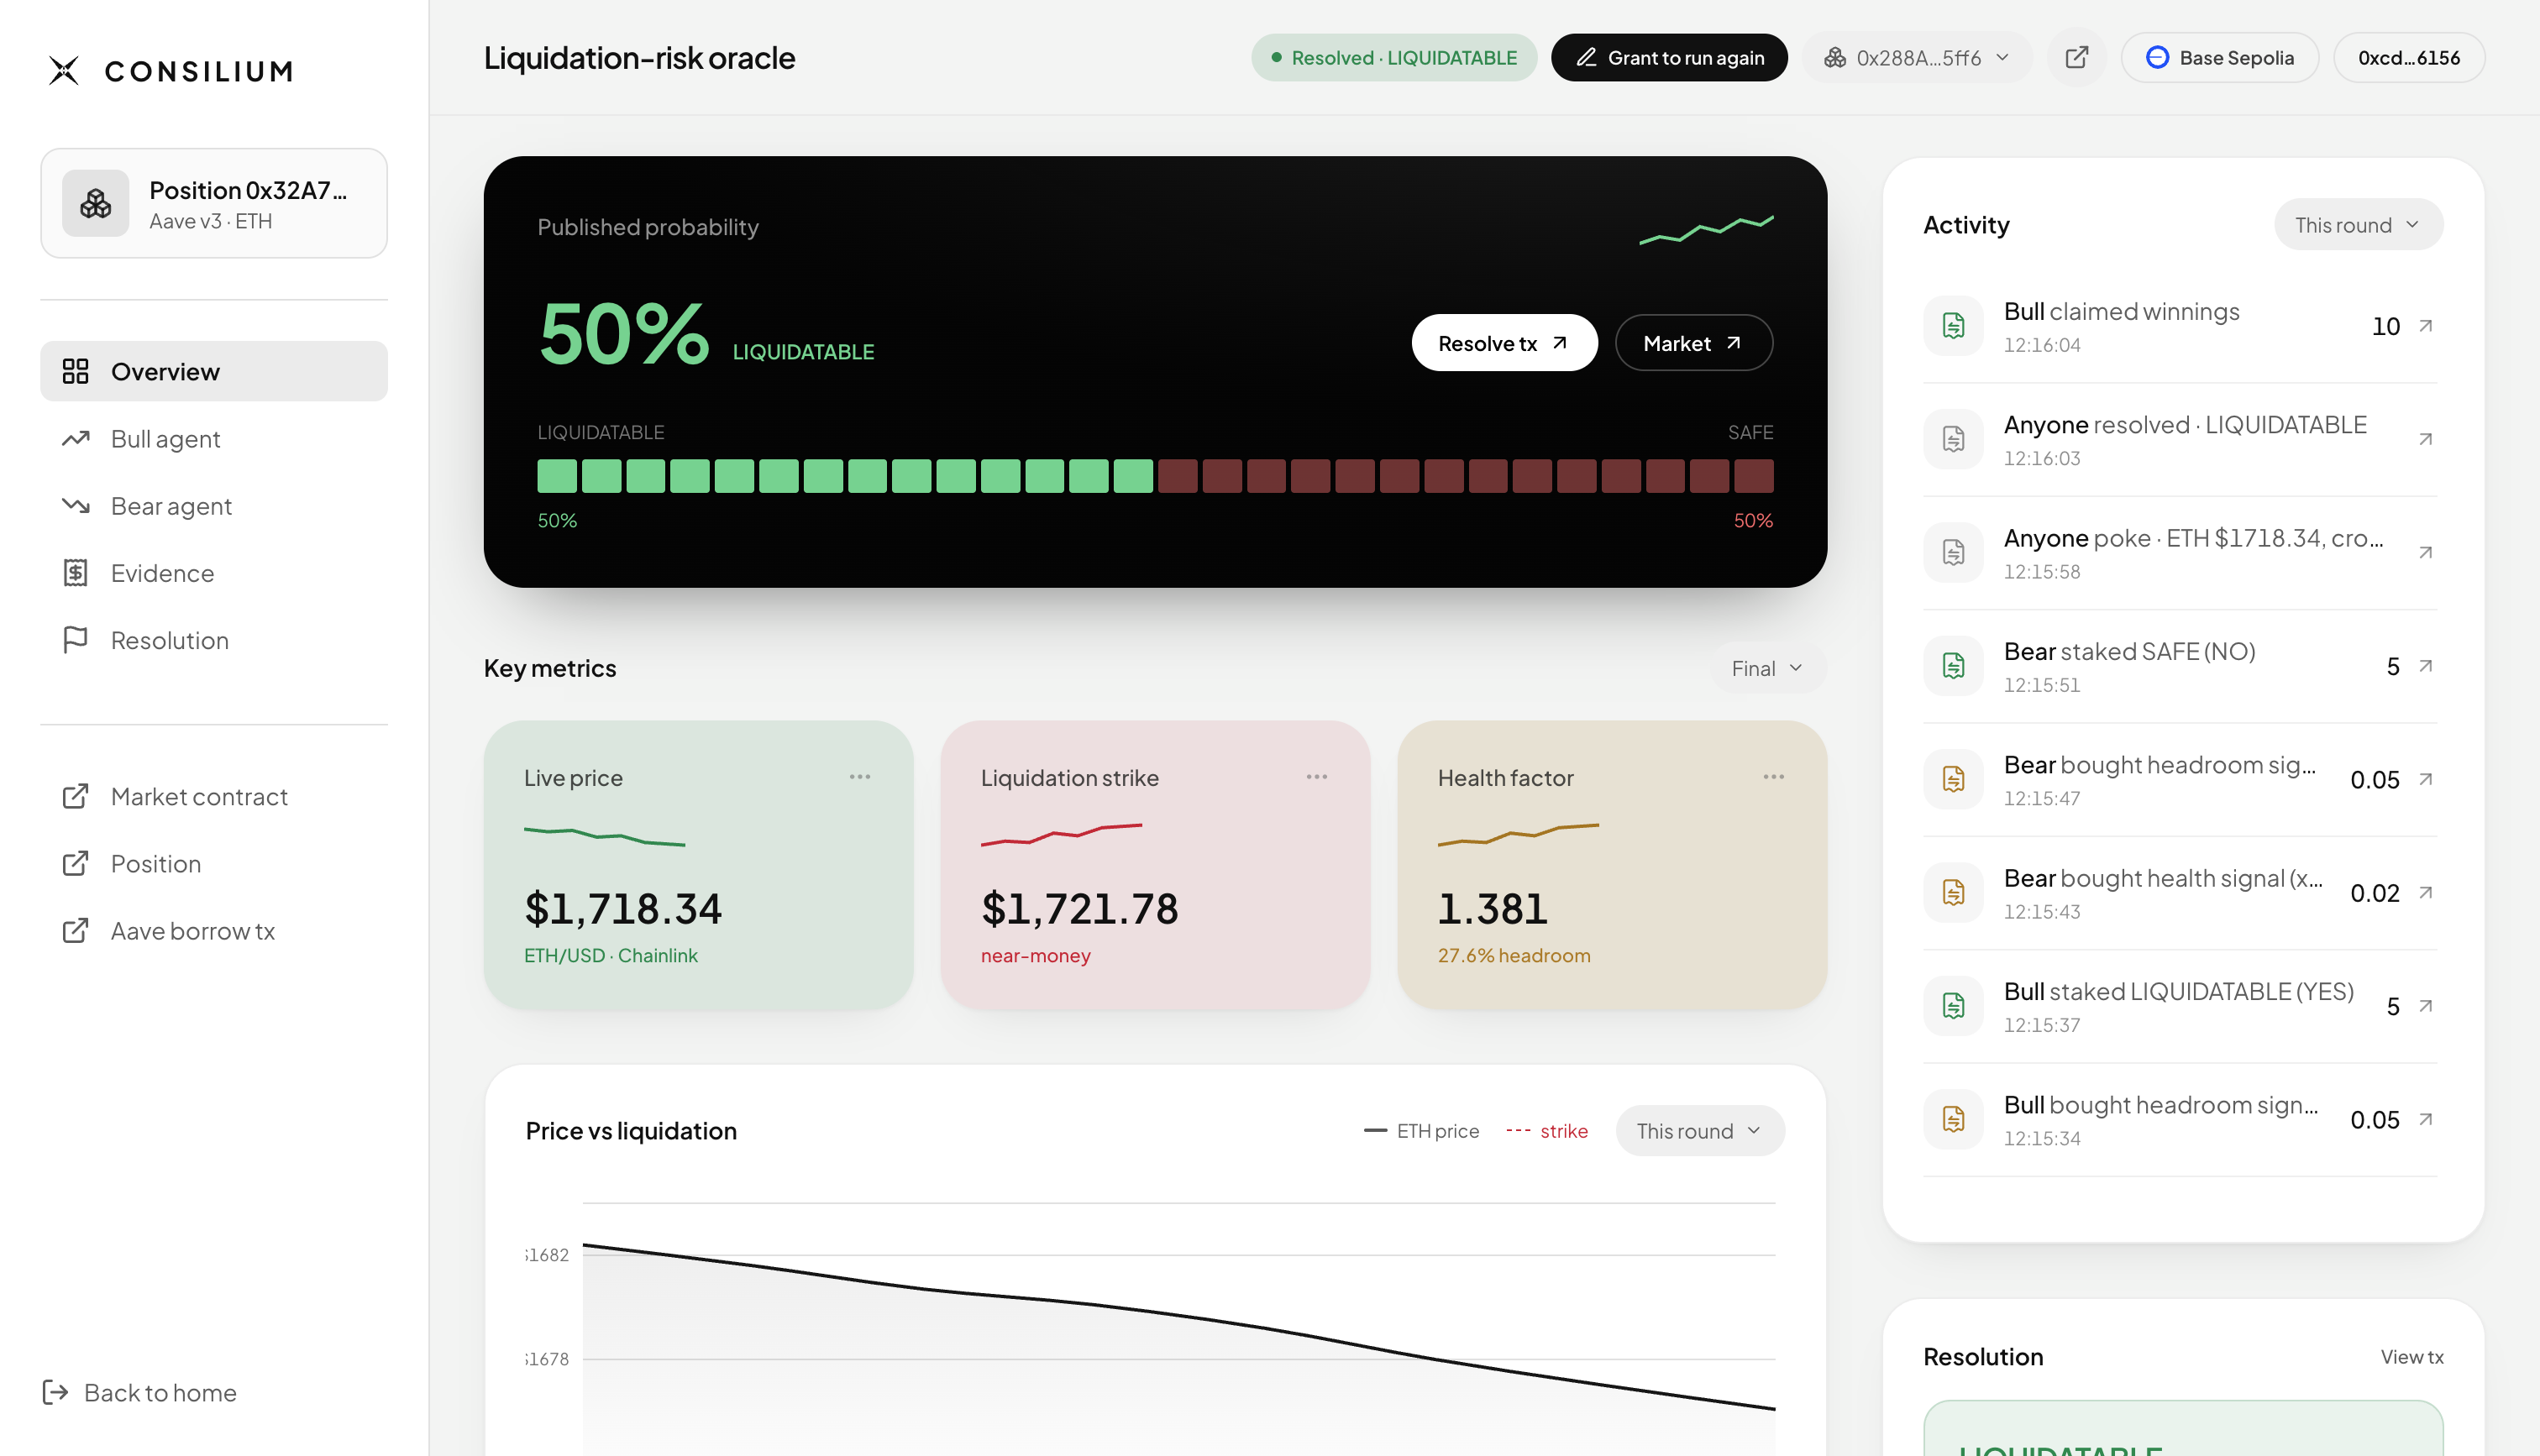Open arrow link for Bull bought headroom signal
This screenshot has height=1456, width=2540.
tap(2425, 1119)
